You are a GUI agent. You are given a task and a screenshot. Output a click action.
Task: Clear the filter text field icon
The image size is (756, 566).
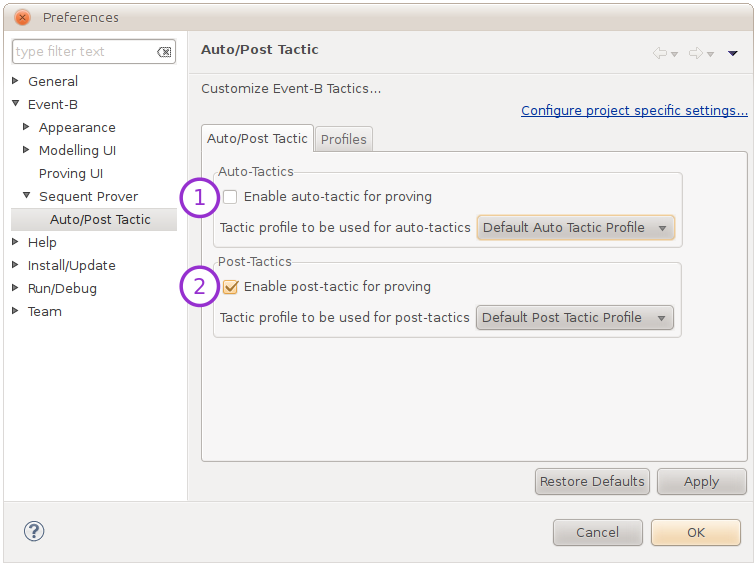(164, 52)
